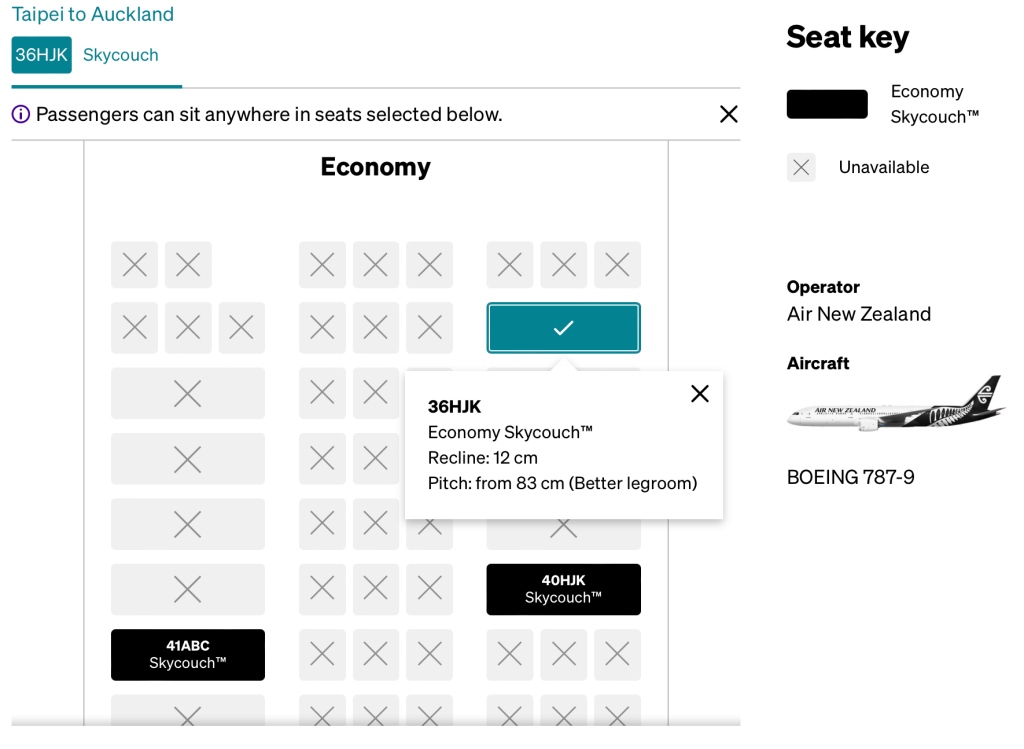Click the top-left unavailable seat in first row
The height and width of the screenshot is (749, 1024).
coord(135,264)
